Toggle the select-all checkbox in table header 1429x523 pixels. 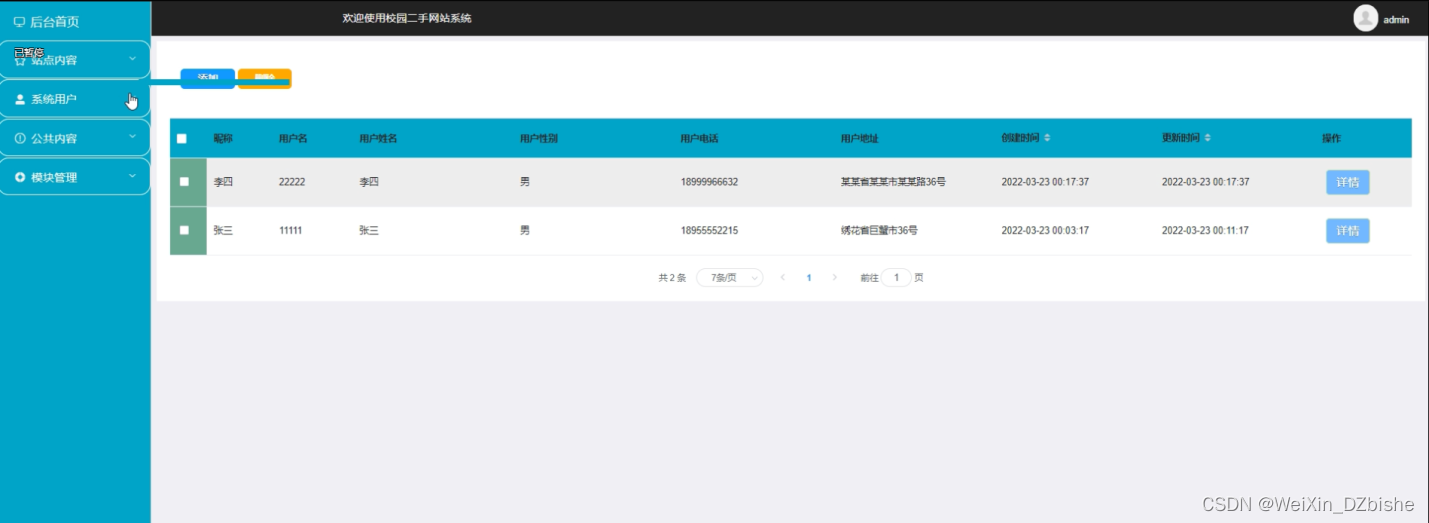182,139
